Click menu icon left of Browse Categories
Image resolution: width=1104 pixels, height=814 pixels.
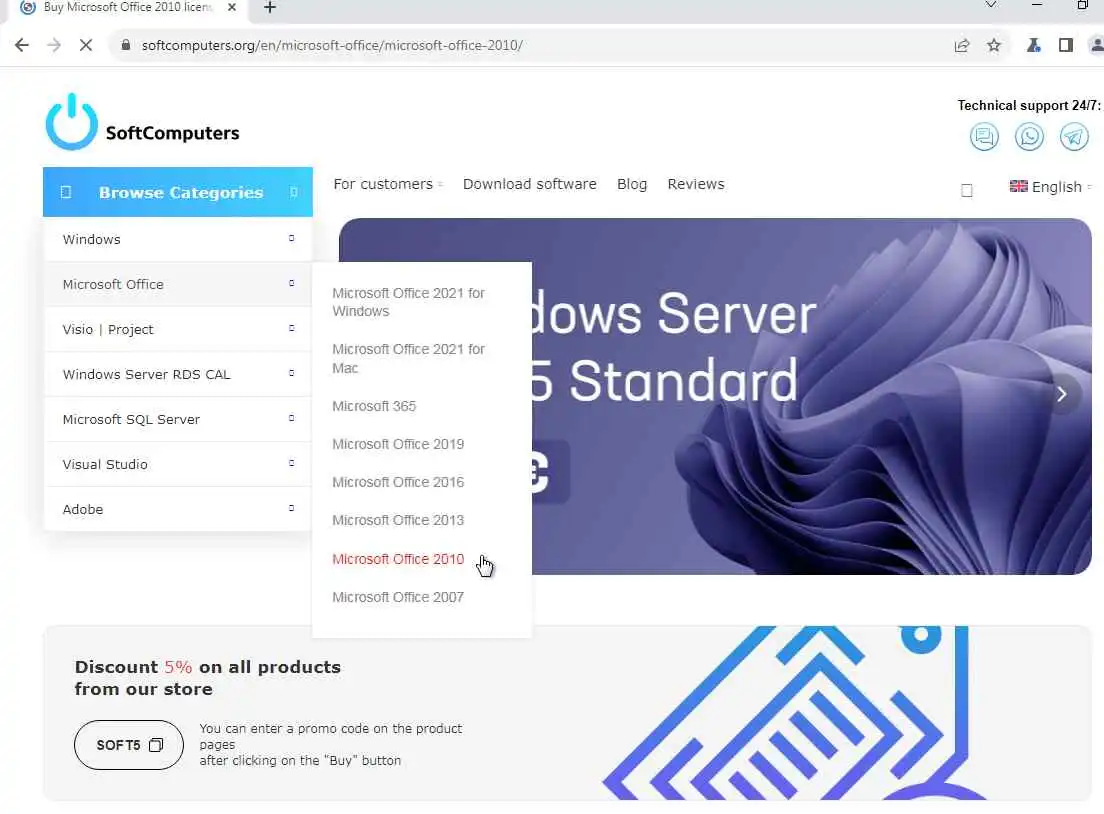[x=65, y=192]
